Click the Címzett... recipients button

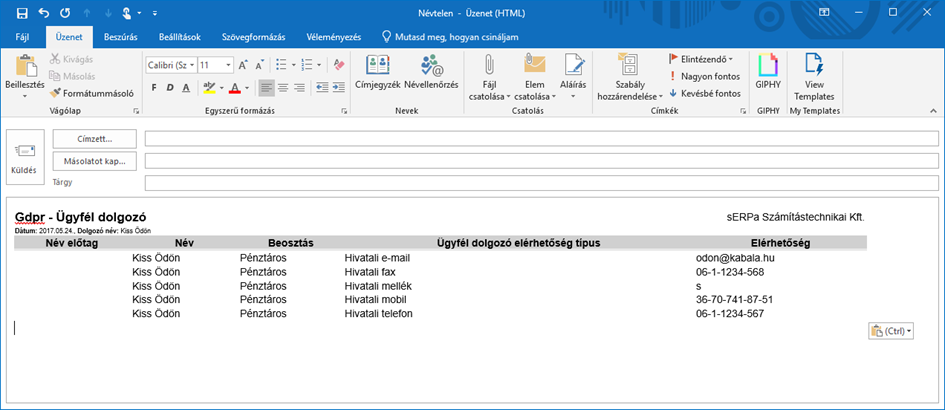coord(94,139)
